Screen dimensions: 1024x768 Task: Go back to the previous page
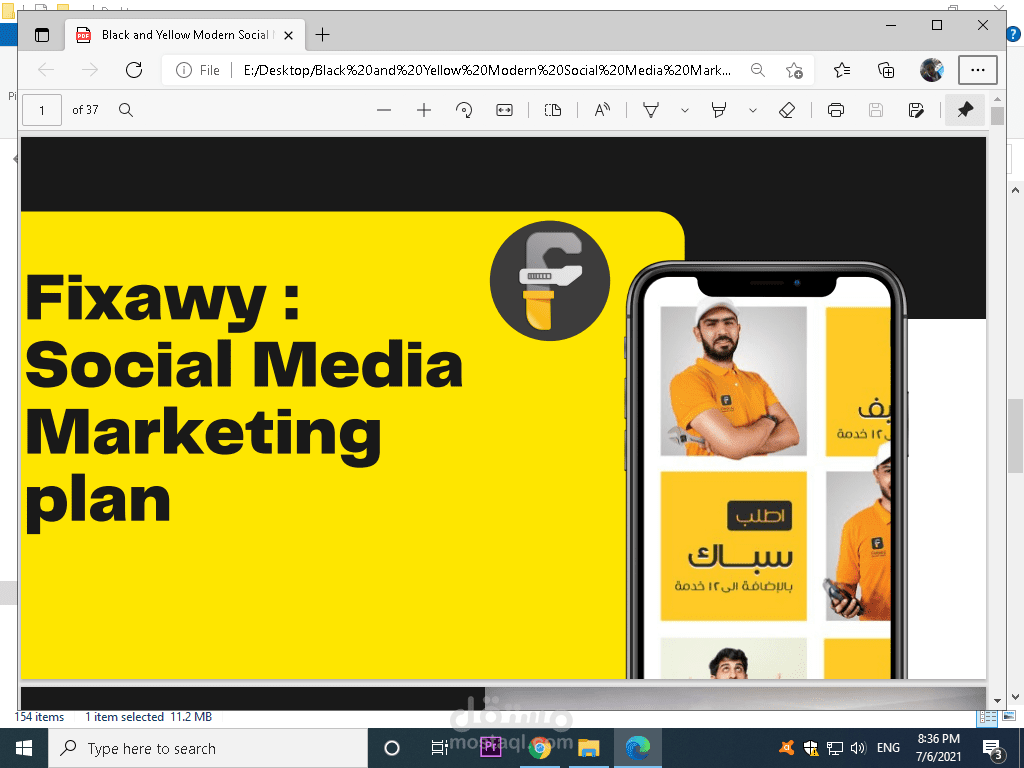46,70
